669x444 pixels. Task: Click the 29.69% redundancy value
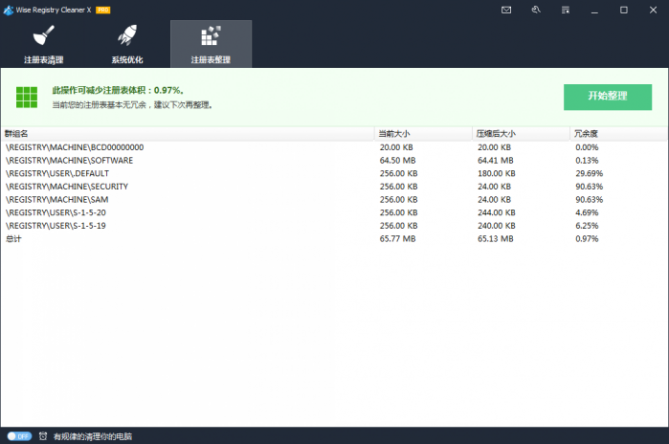click(x=589, y=173)
